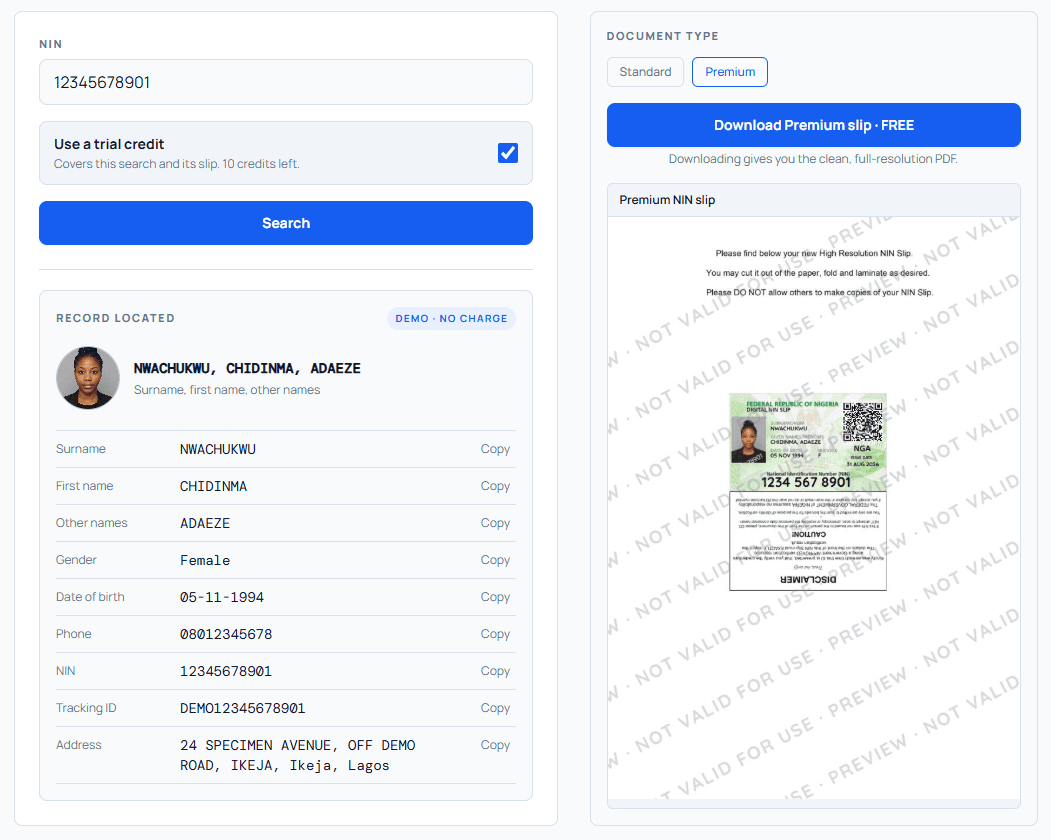Click the RECORD LOCATED heading
1051x840 pixels.
click(x=115, y=318)
